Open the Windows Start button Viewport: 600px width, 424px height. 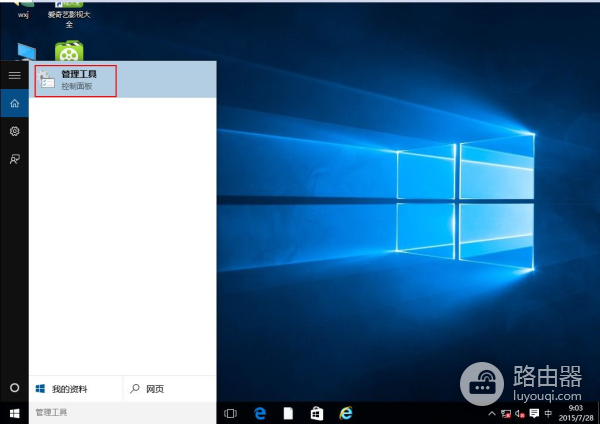tap(14, 412)
